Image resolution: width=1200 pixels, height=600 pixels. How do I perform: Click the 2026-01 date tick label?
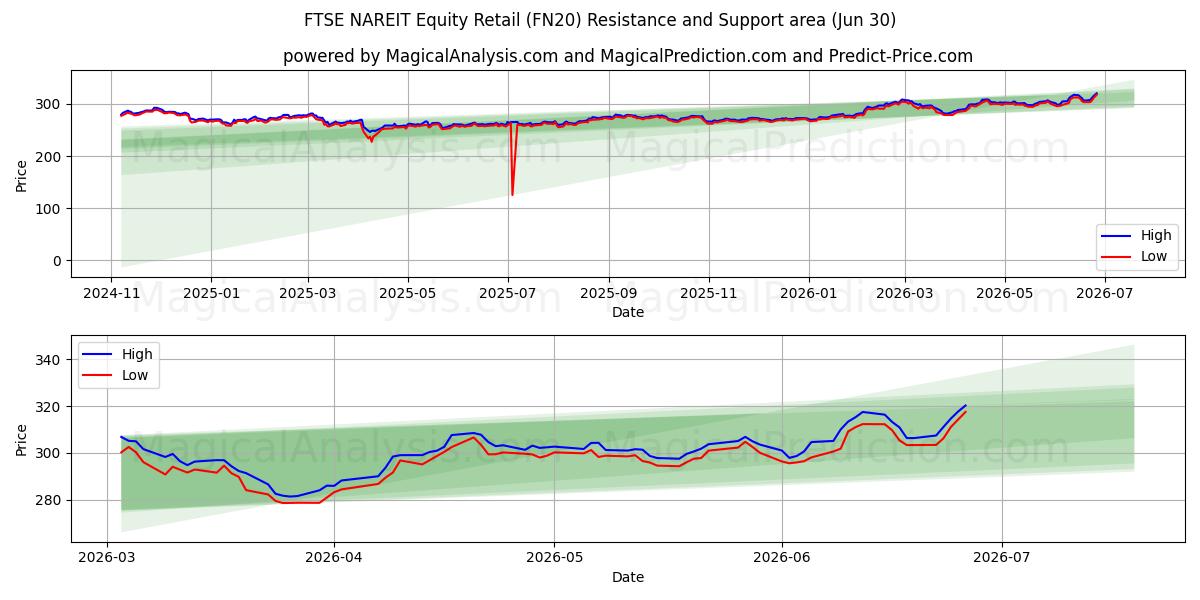coord(809,294)
